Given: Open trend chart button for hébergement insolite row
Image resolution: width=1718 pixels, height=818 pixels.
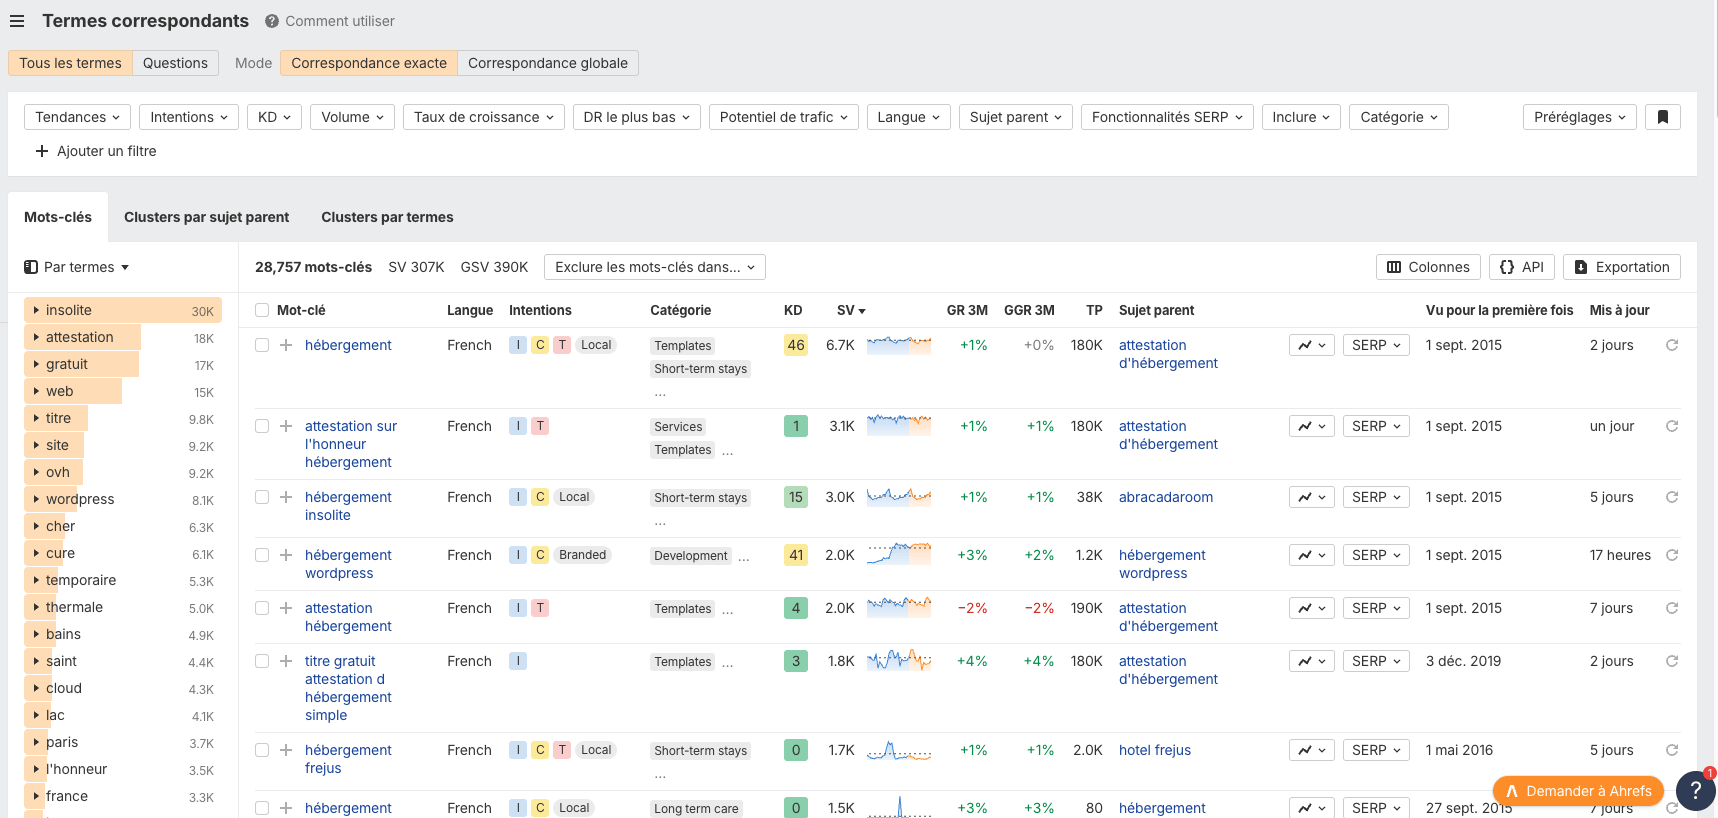Looking at the screenshot, I should 1312,497.
